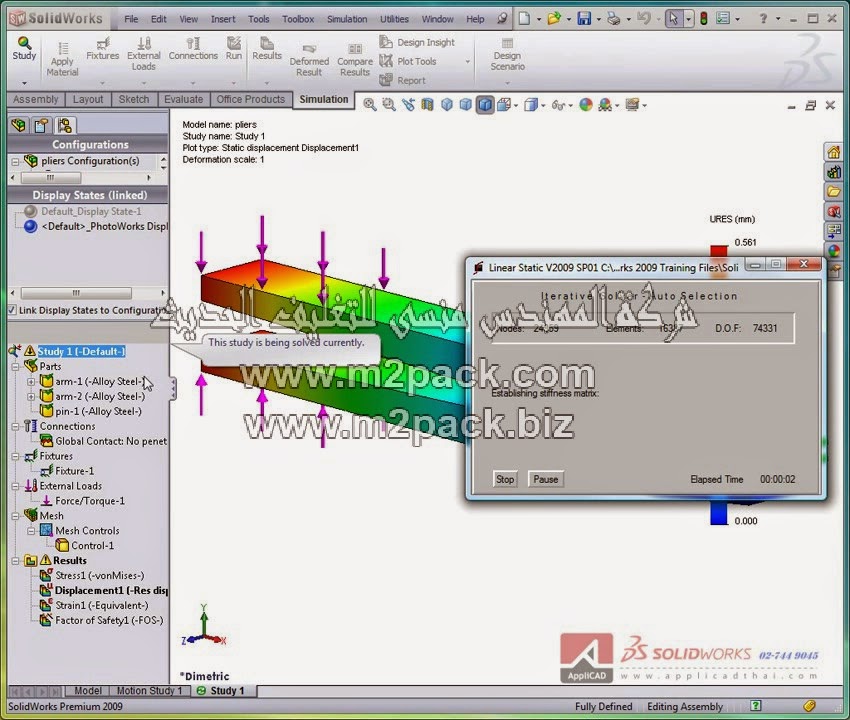Click the Open file folder icon
The width and height of the screenshot is (850, 720).
pyautogui.click(x=554, y=18)
